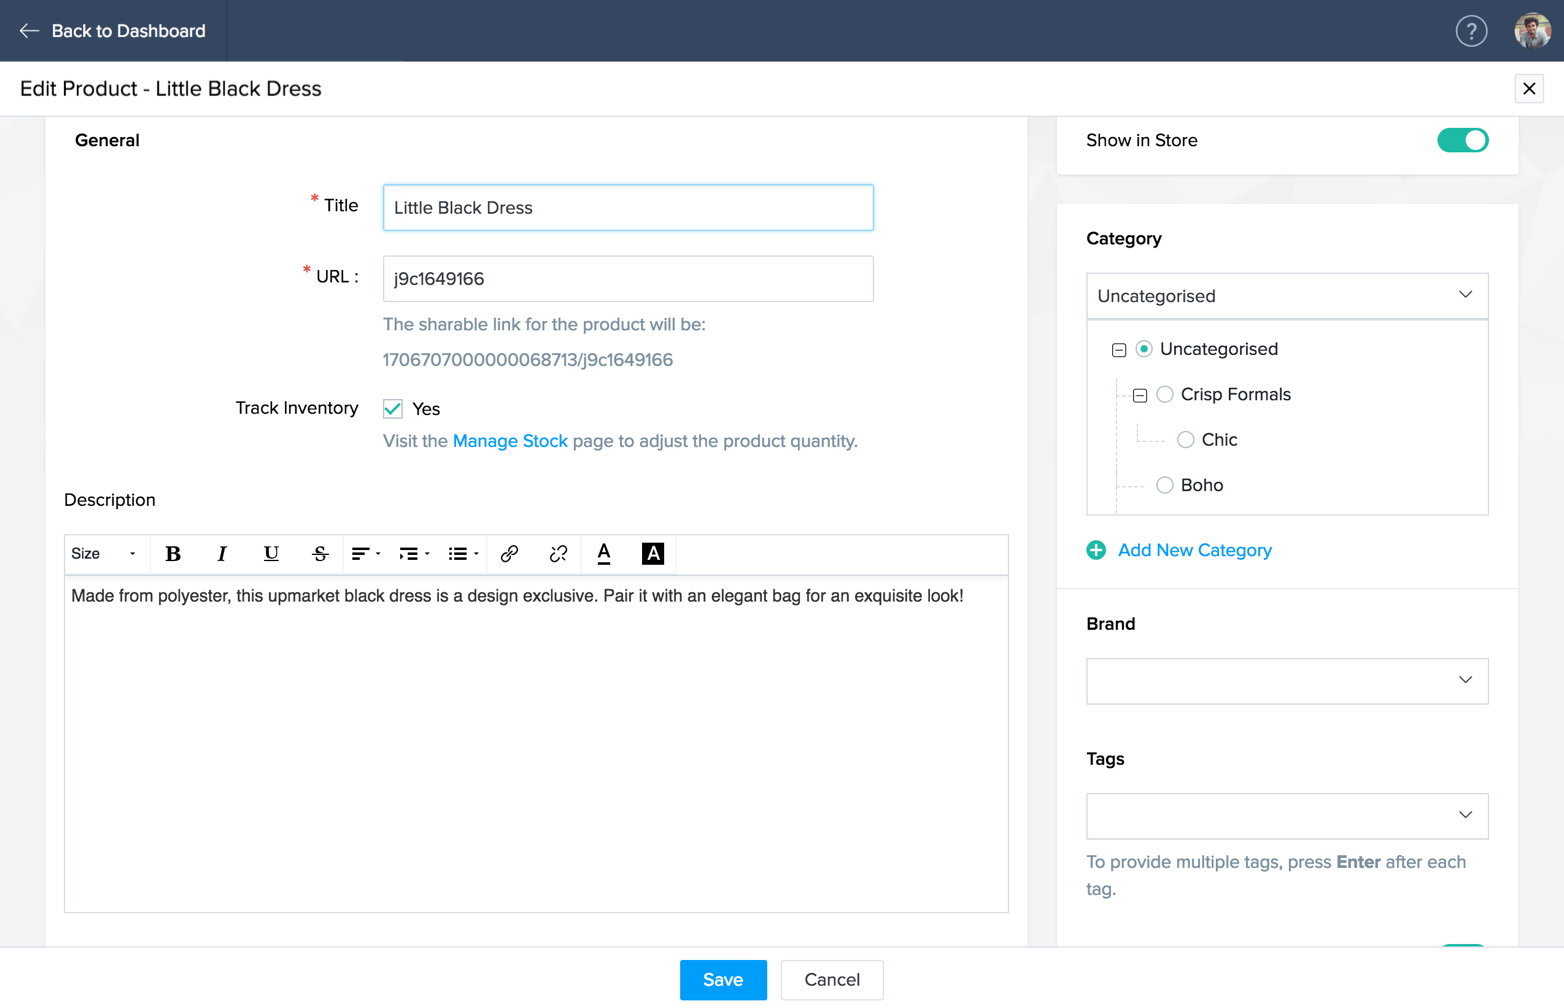Image resolution: width=1564 pixels, height=1008 pixels.
Task: Apply strikethrough formatting
Action: click(320, 554)
